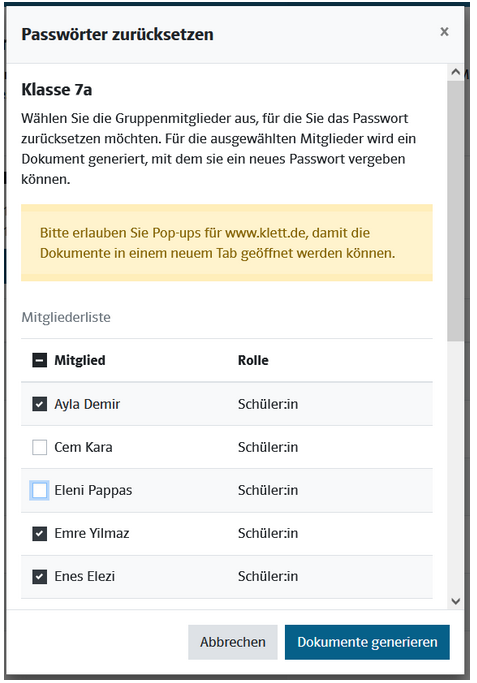Click Dokumente generieren button
The height and width of the screenshot is (683, 477).
pos(367,642)
